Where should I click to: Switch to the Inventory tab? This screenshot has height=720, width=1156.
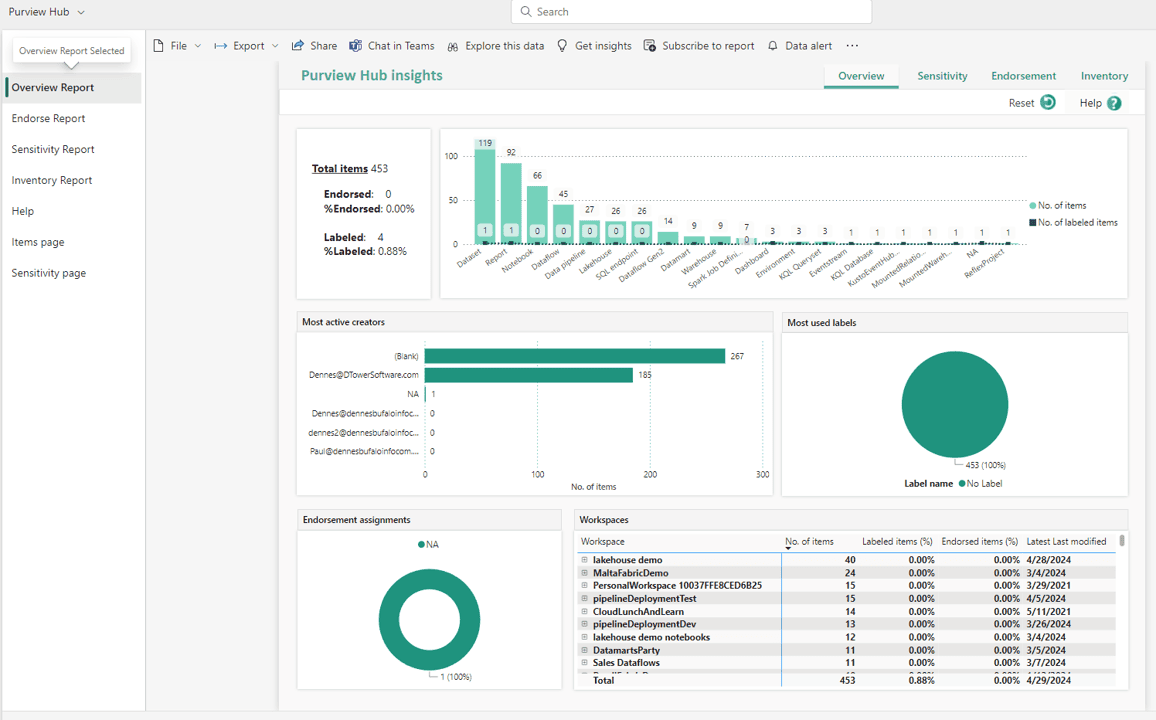(1104, 76)
